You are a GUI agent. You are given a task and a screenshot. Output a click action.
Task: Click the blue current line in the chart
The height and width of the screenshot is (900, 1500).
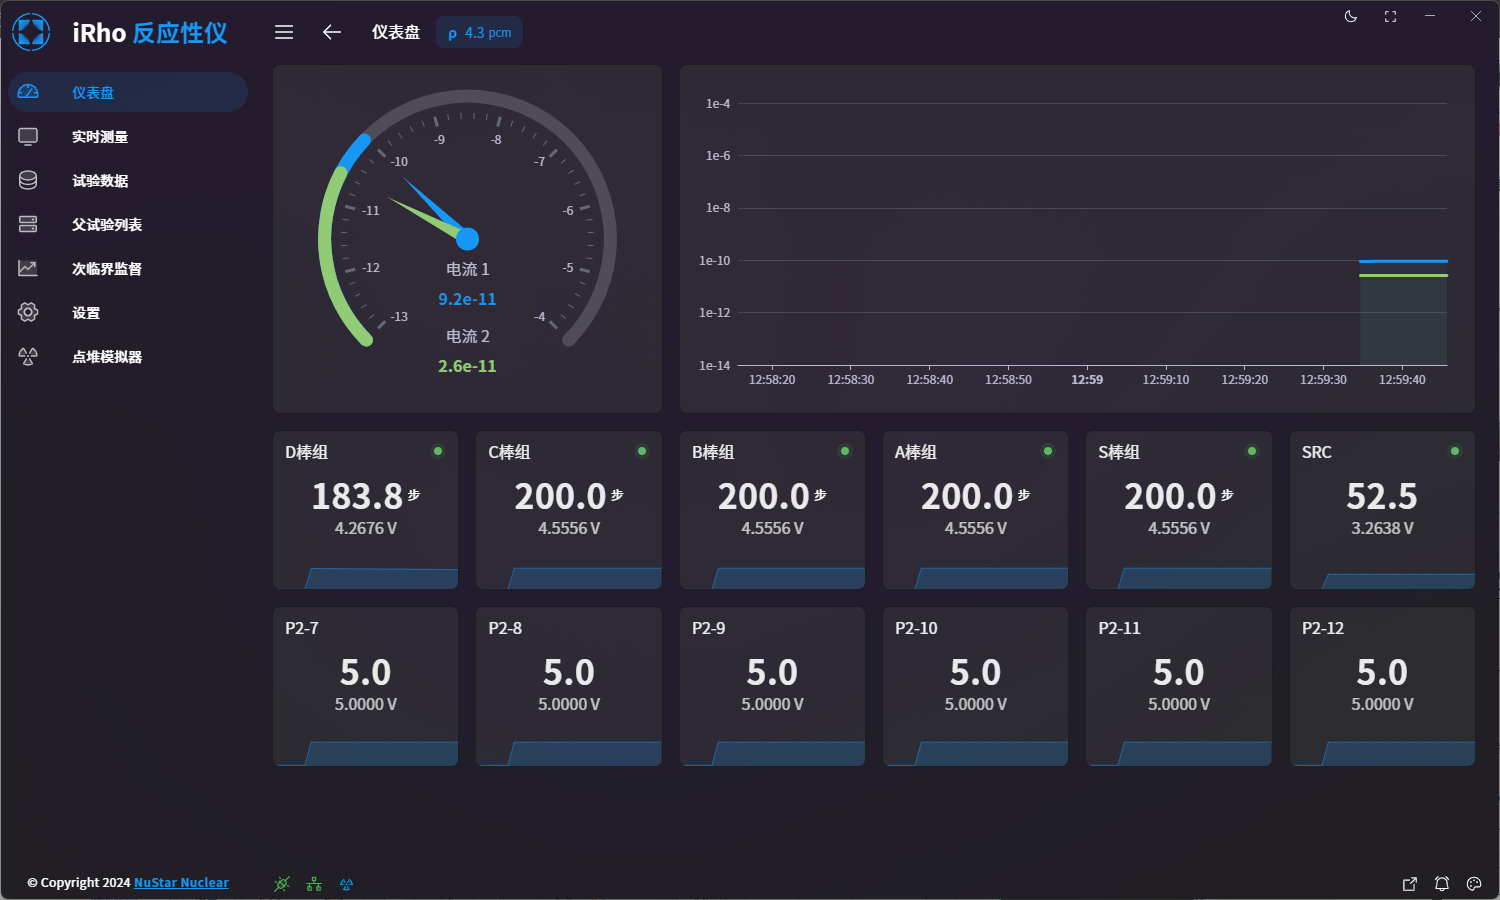(1403, 261)
